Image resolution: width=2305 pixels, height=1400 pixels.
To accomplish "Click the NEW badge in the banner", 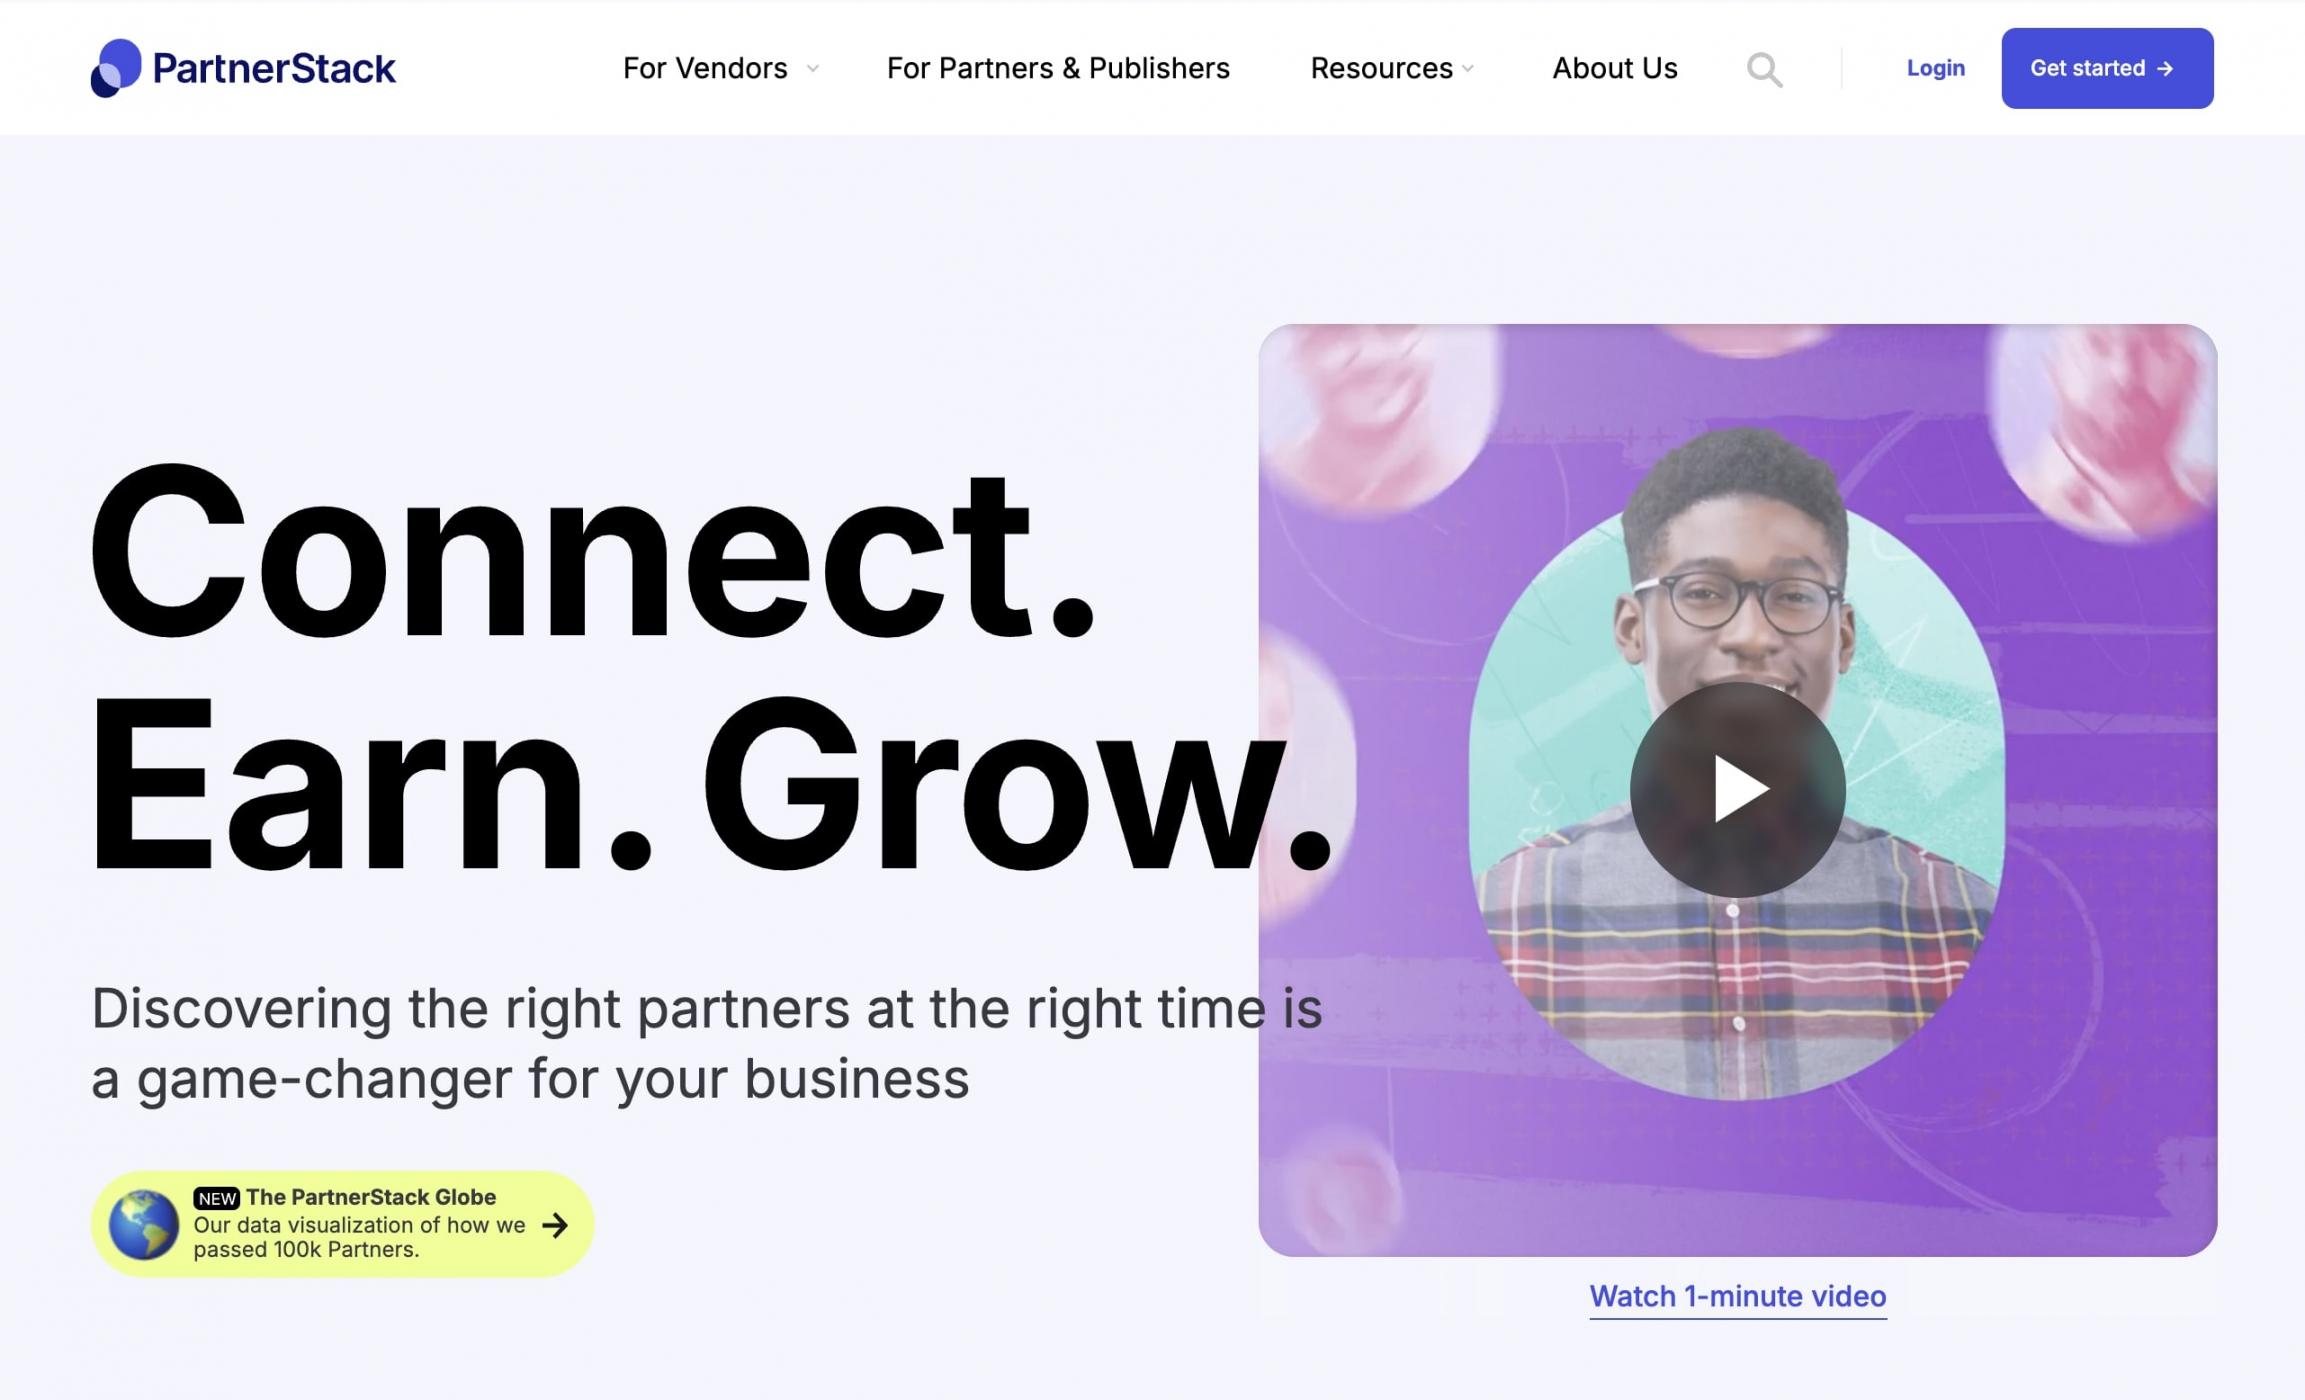I will click(217, 1198).
